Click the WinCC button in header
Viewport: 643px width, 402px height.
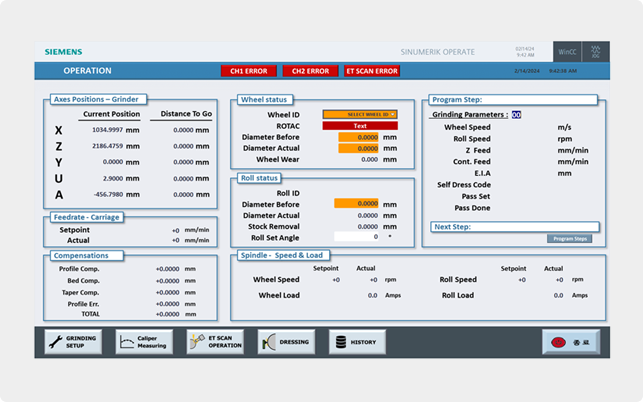point(566,50)
